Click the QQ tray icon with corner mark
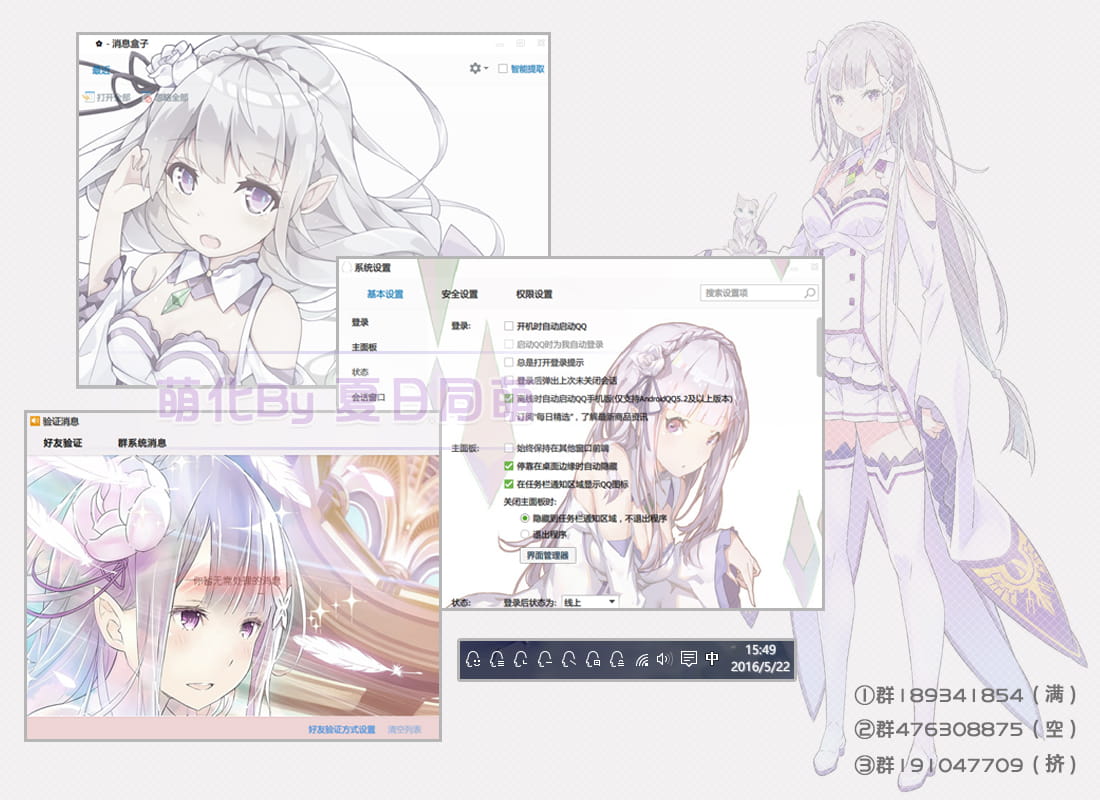Viewport: 1100px width, 800px height. (521, 659)
